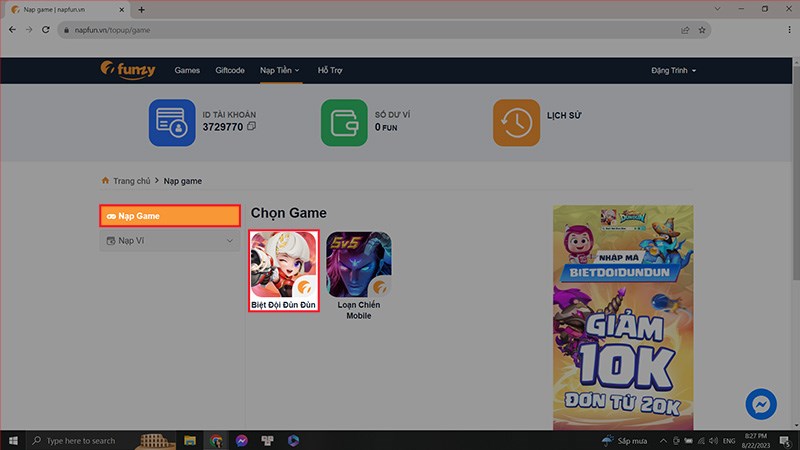This screenshot has width=800, height=450.
Task: Open Messenger from the taskbar
Action: point(242,440)
